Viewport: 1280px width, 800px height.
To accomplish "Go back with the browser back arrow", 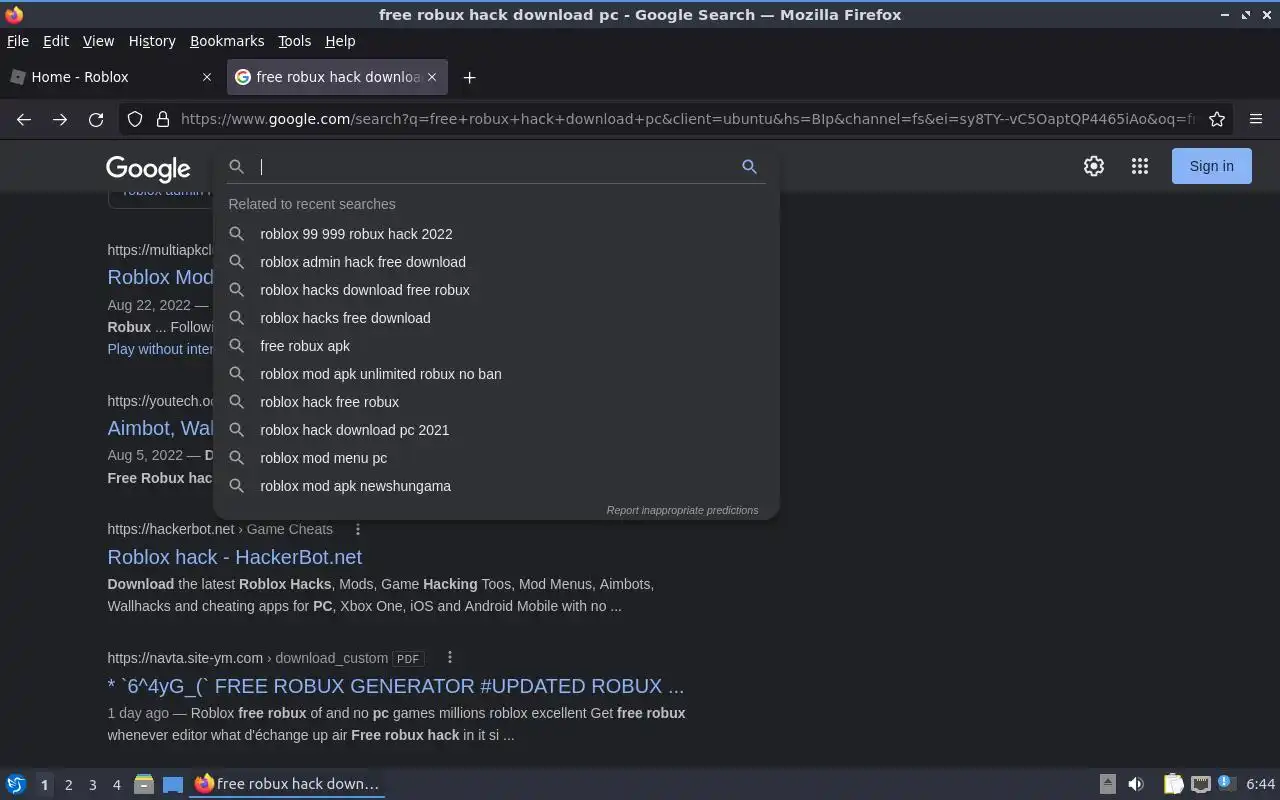I will coord(24,119).
